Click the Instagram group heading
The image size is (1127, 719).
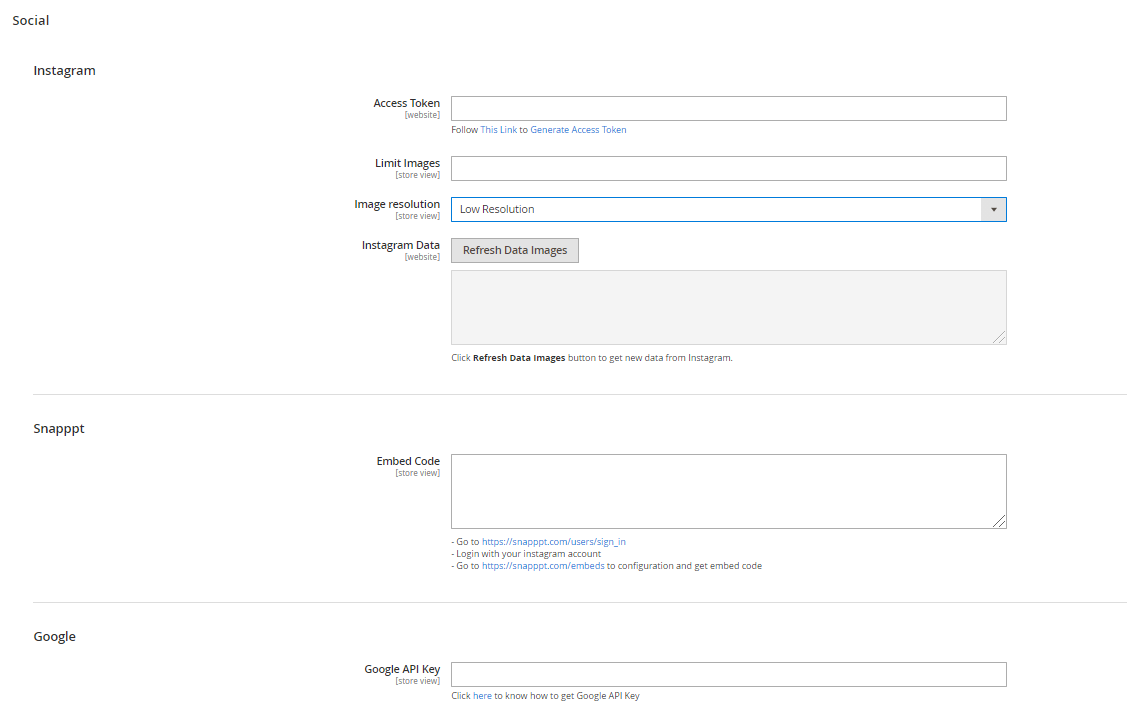pos(64,70)
